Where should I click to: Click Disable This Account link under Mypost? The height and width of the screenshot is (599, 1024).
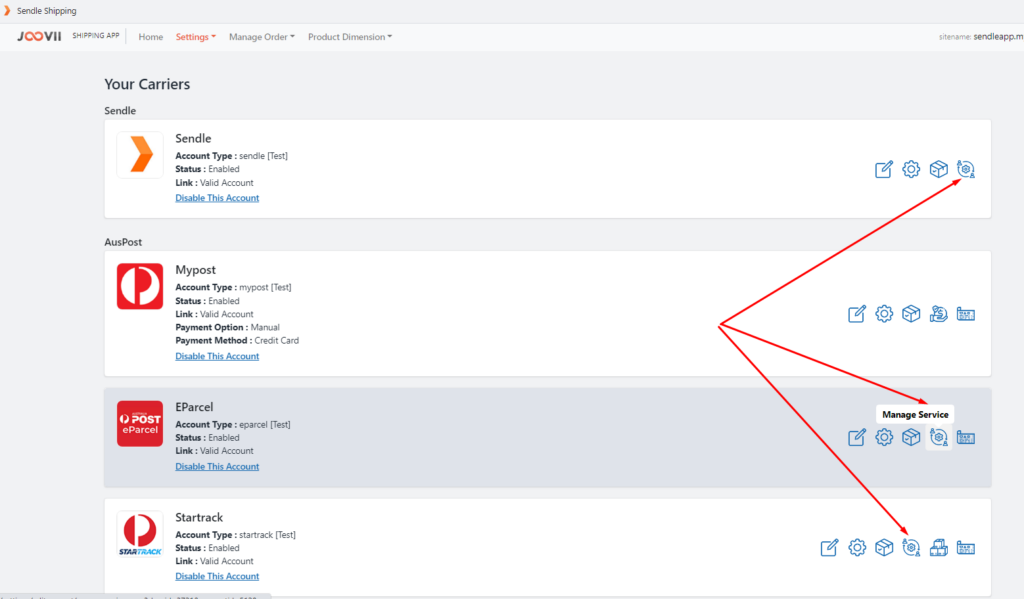tap(217, 356)
